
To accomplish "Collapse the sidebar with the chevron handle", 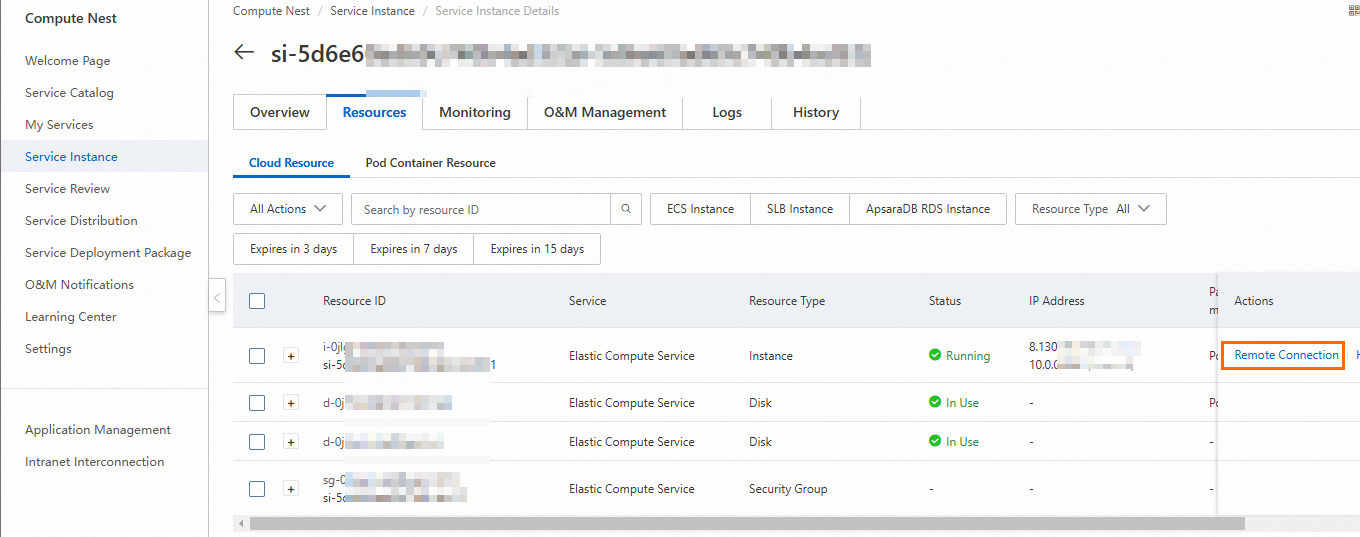I will [217, 297].
